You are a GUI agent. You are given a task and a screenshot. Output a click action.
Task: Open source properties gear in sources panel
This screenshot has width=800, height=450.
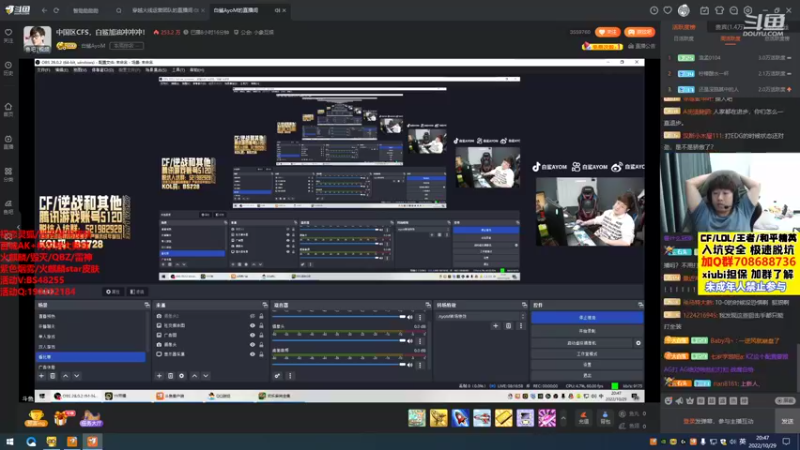[x=182, y=376]
